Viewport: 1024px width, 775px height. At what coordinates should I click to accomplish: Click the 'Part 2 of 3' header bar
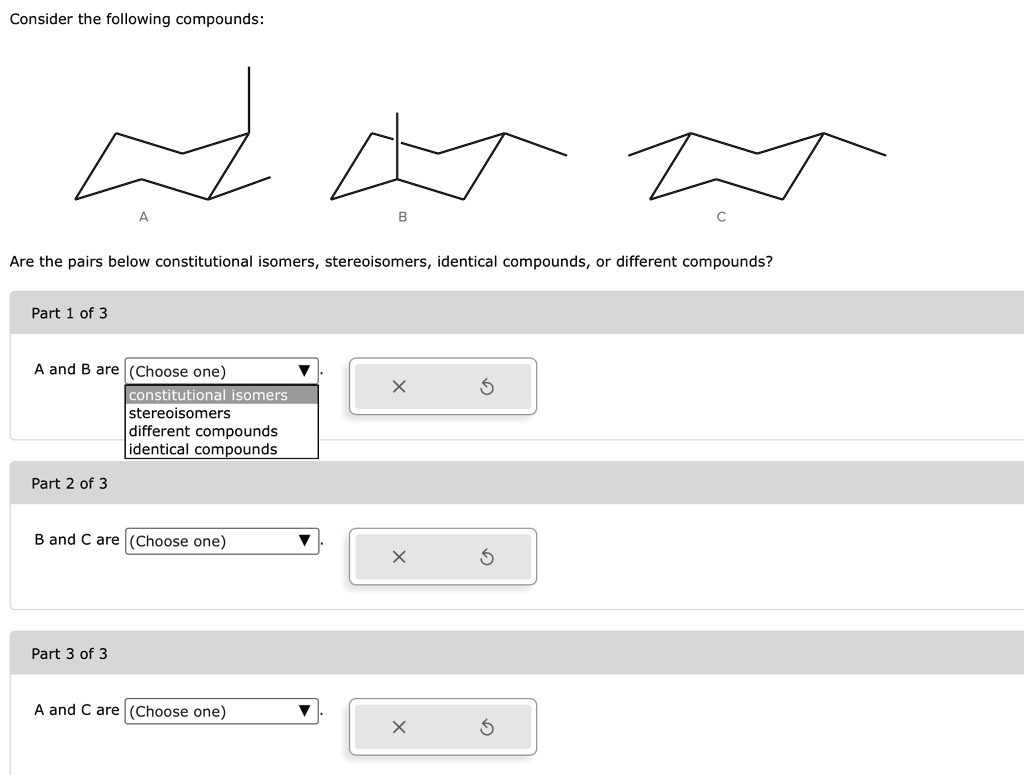click(x=69, y=482)
